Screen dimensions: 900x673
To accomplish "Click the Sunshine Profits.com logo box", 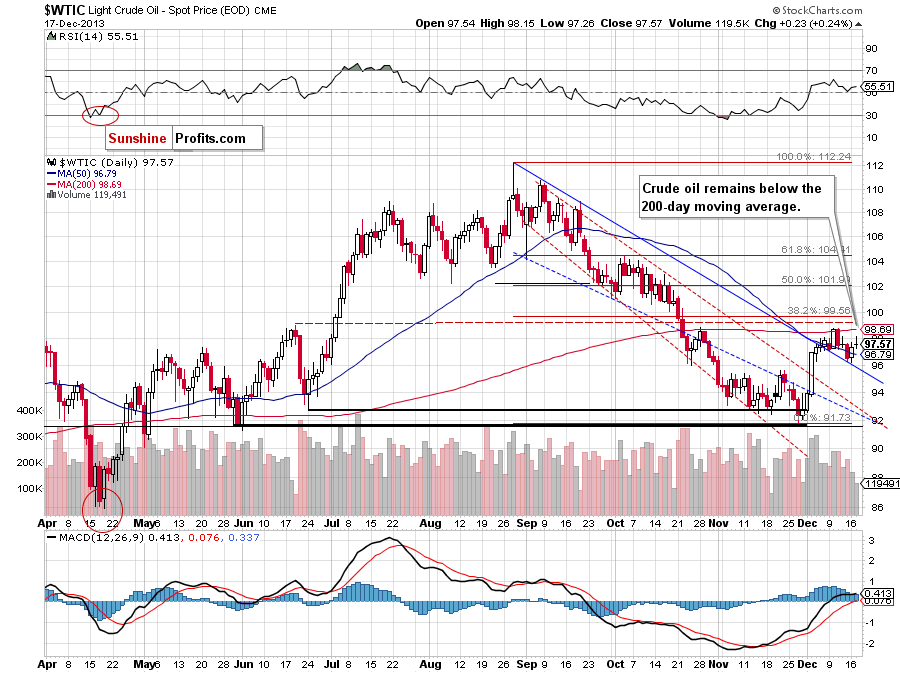I will tap(184, 138).
